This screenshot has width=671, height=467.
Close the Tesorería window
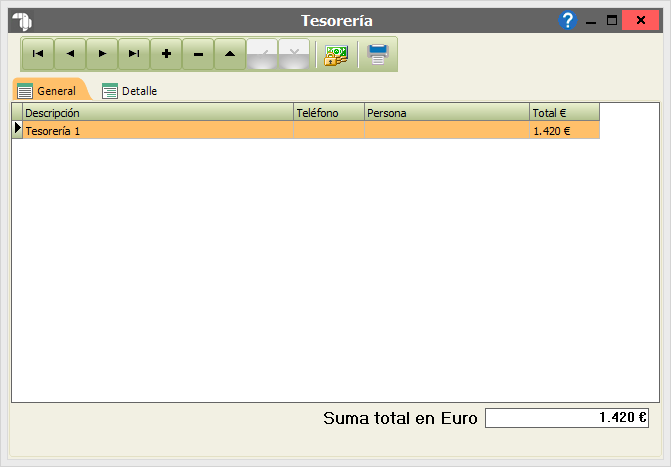pyautogui.click(x=640, y=20)
